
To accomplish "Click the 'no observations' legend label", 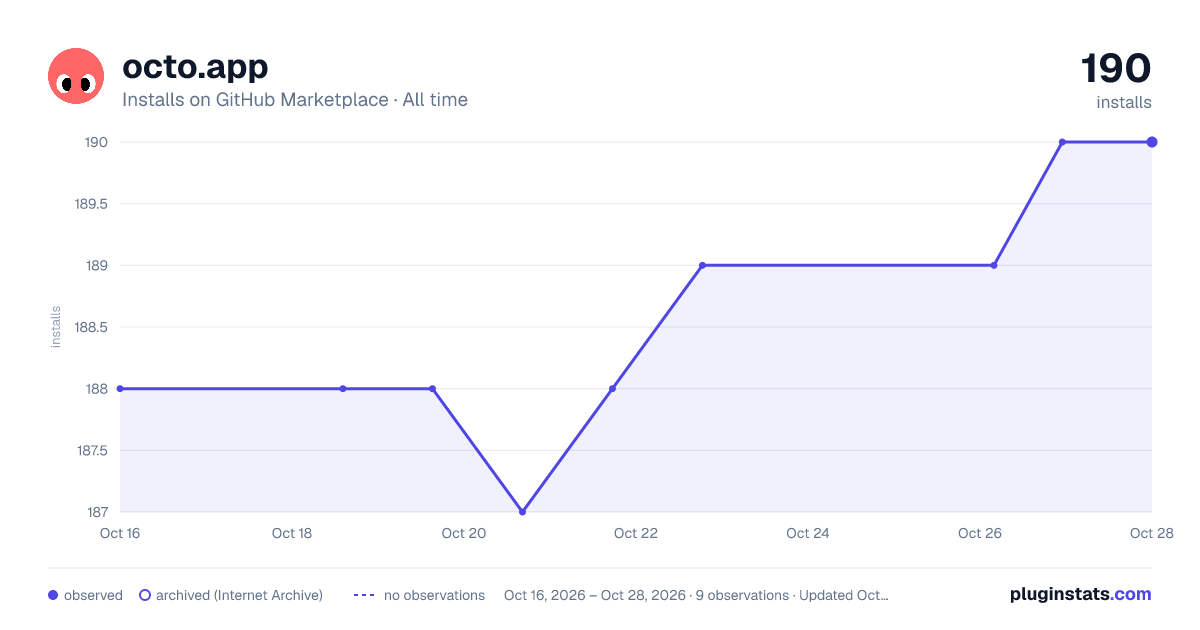I will 434,595.
